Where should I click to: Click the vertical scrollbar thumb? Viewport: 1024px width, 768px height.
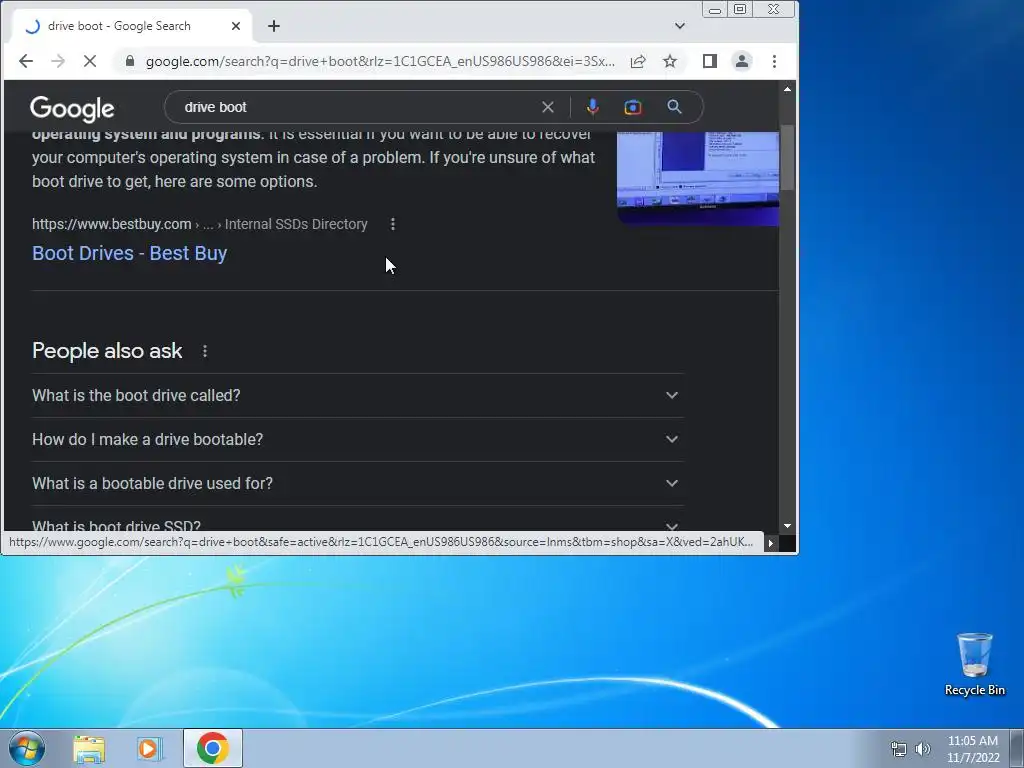(787, 157)
